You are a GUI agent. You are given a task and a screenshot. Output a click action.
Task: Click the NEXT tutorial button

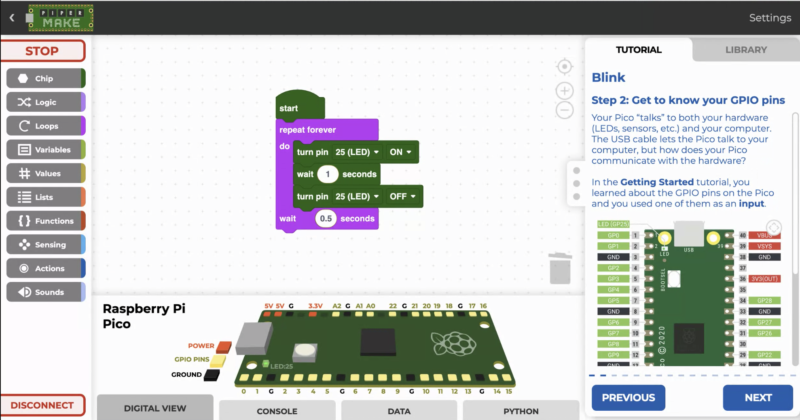(758, 397)
